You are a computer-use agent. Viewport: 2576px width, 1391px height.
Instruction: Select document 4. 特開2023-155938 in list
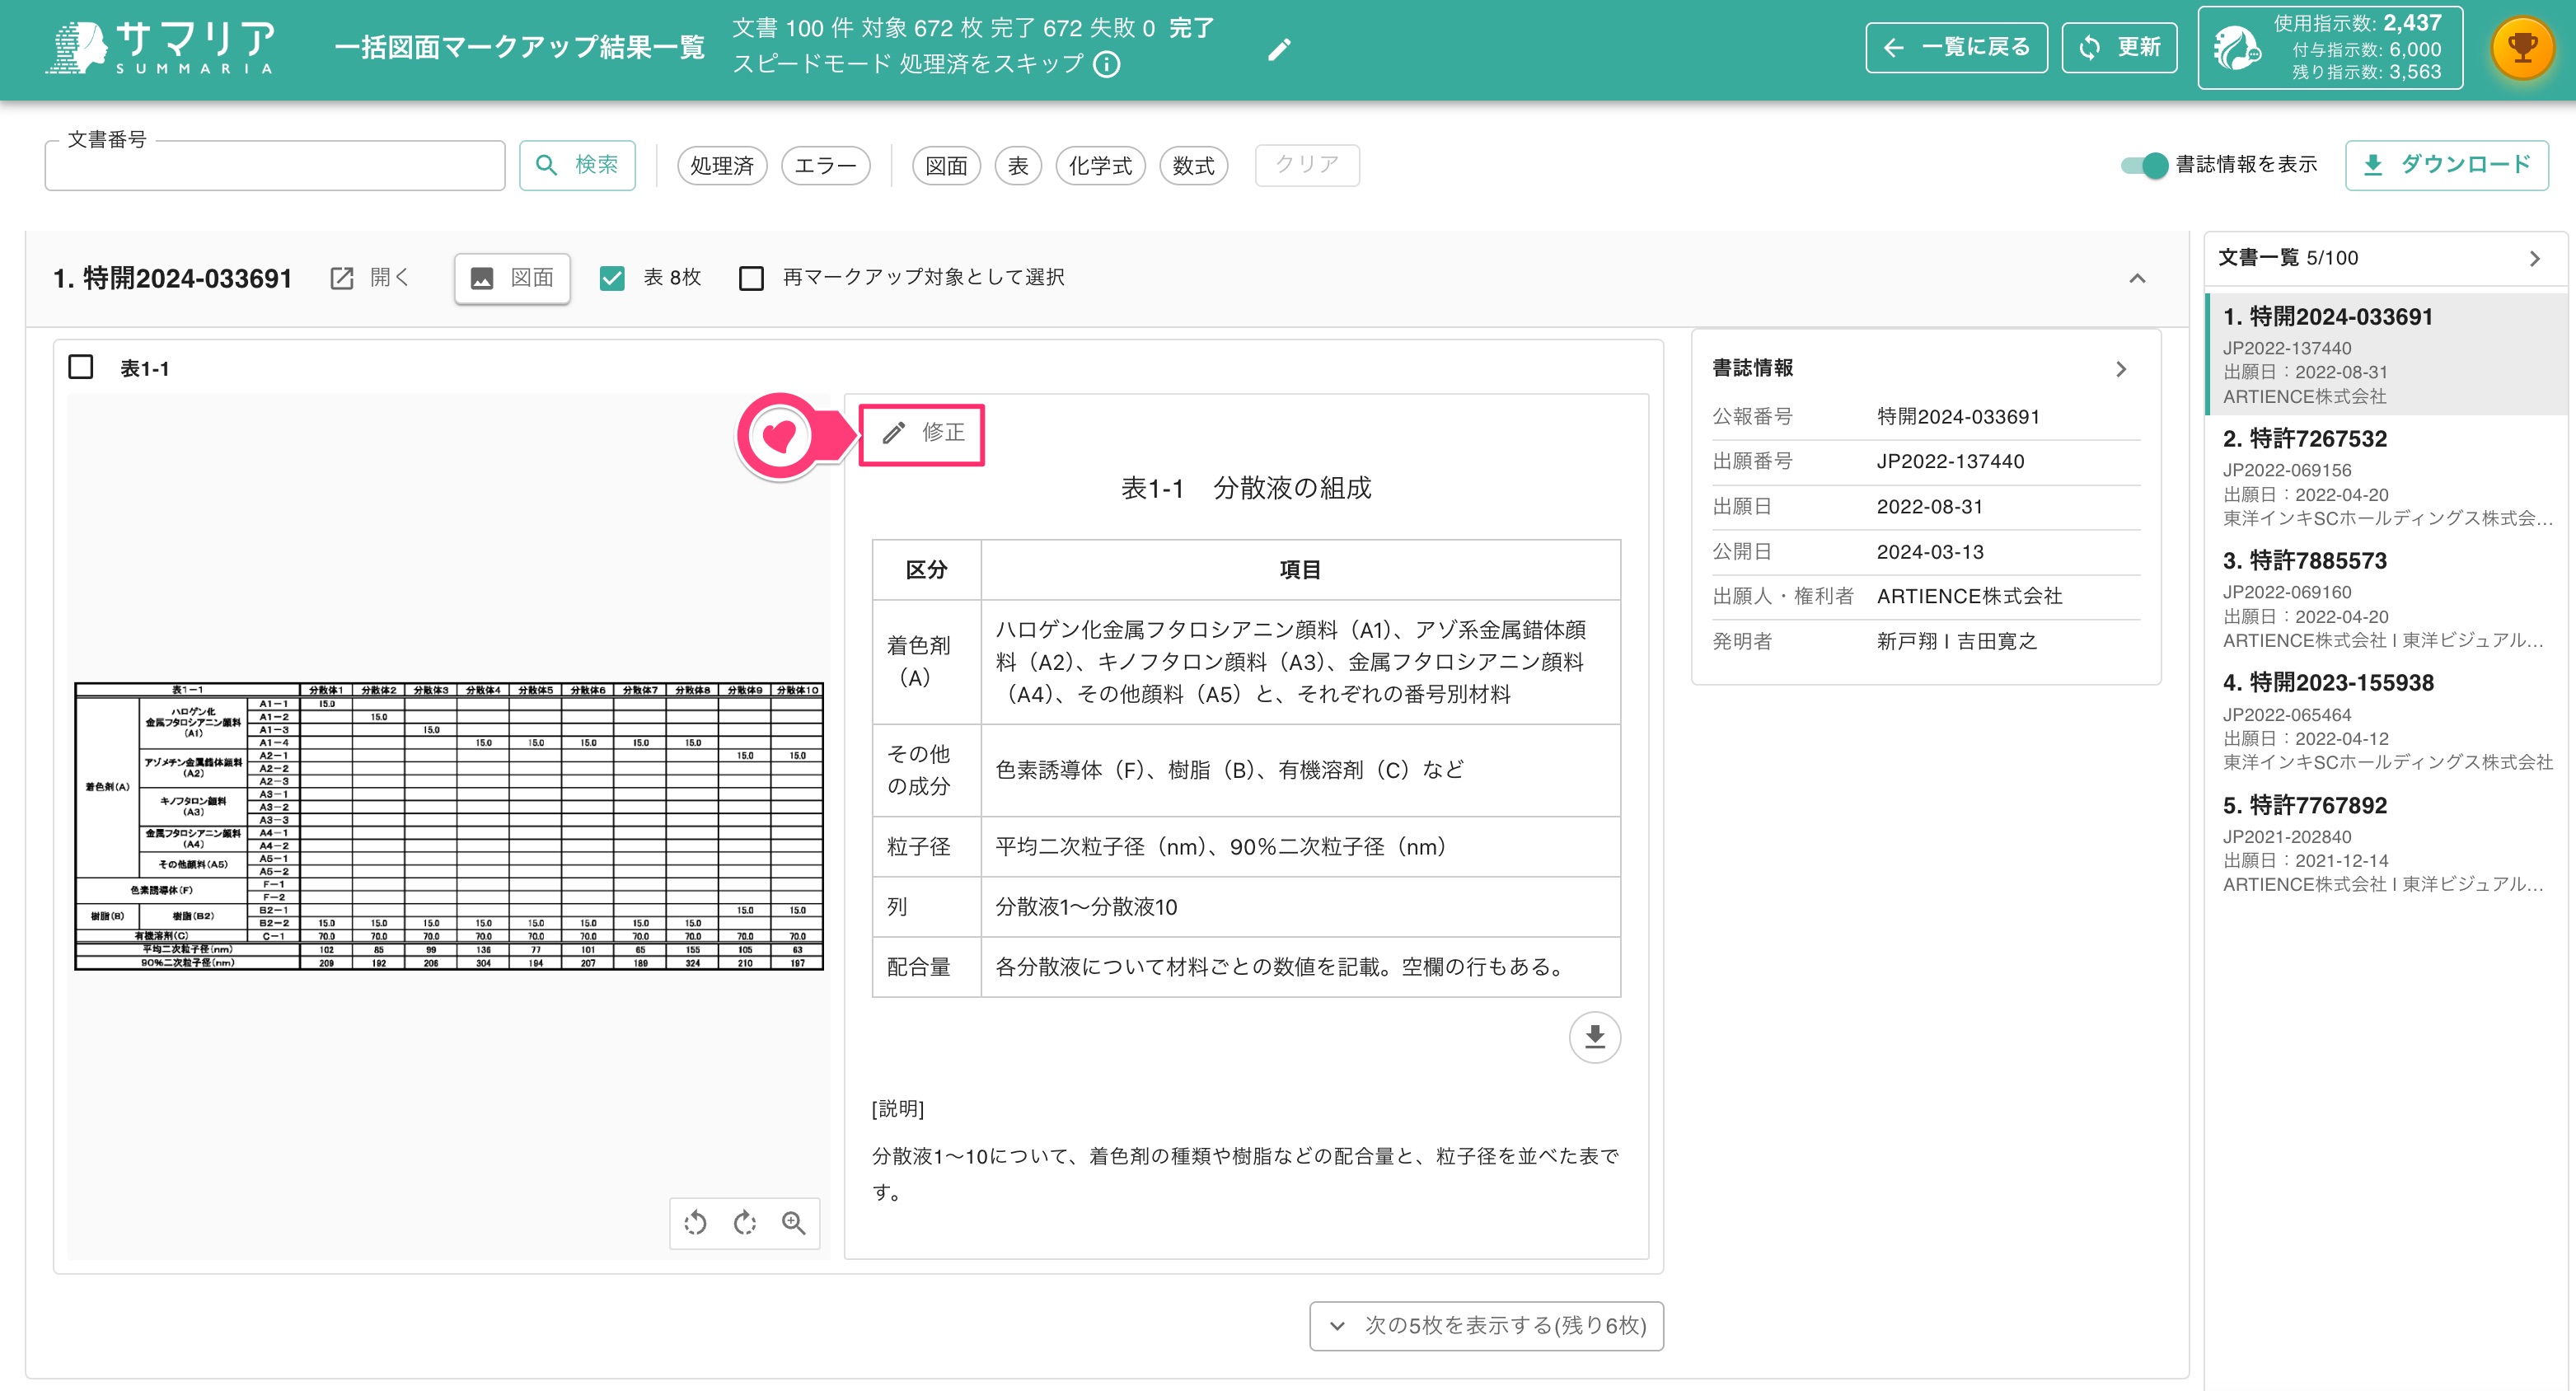[2386, 722]
